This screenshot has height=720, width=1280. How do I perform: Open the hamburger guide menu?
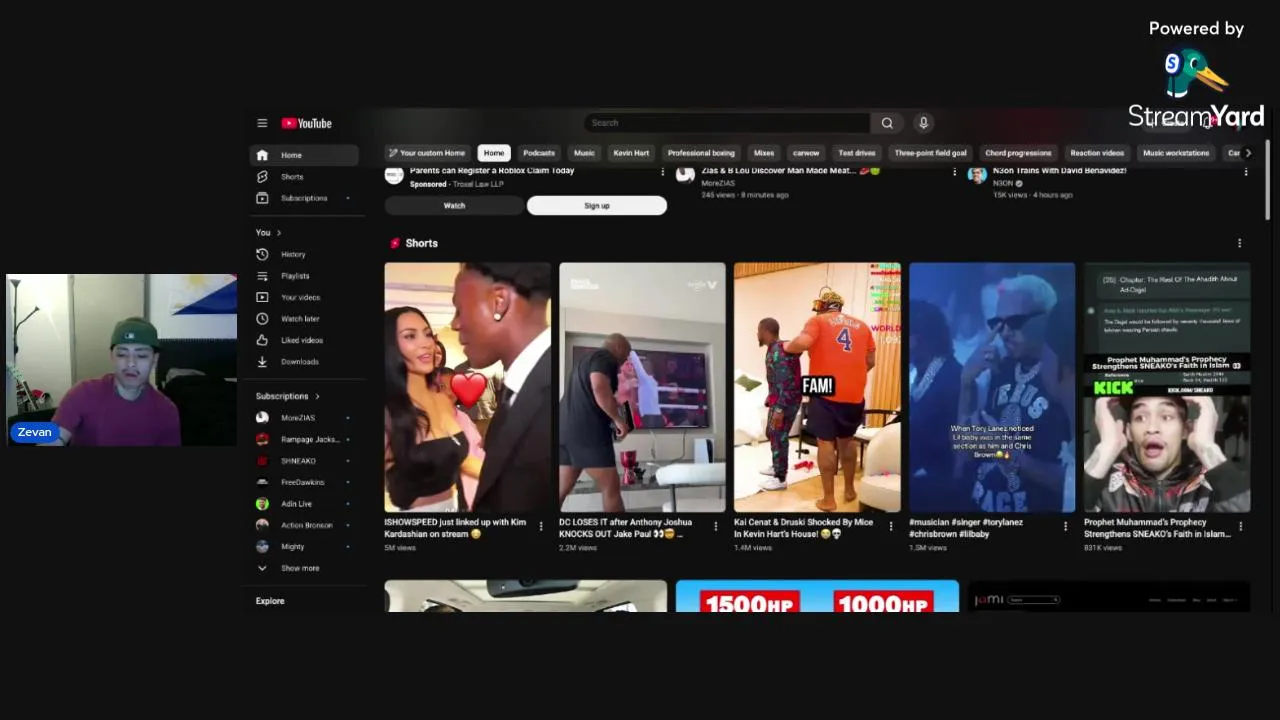(x=262, y=123)
